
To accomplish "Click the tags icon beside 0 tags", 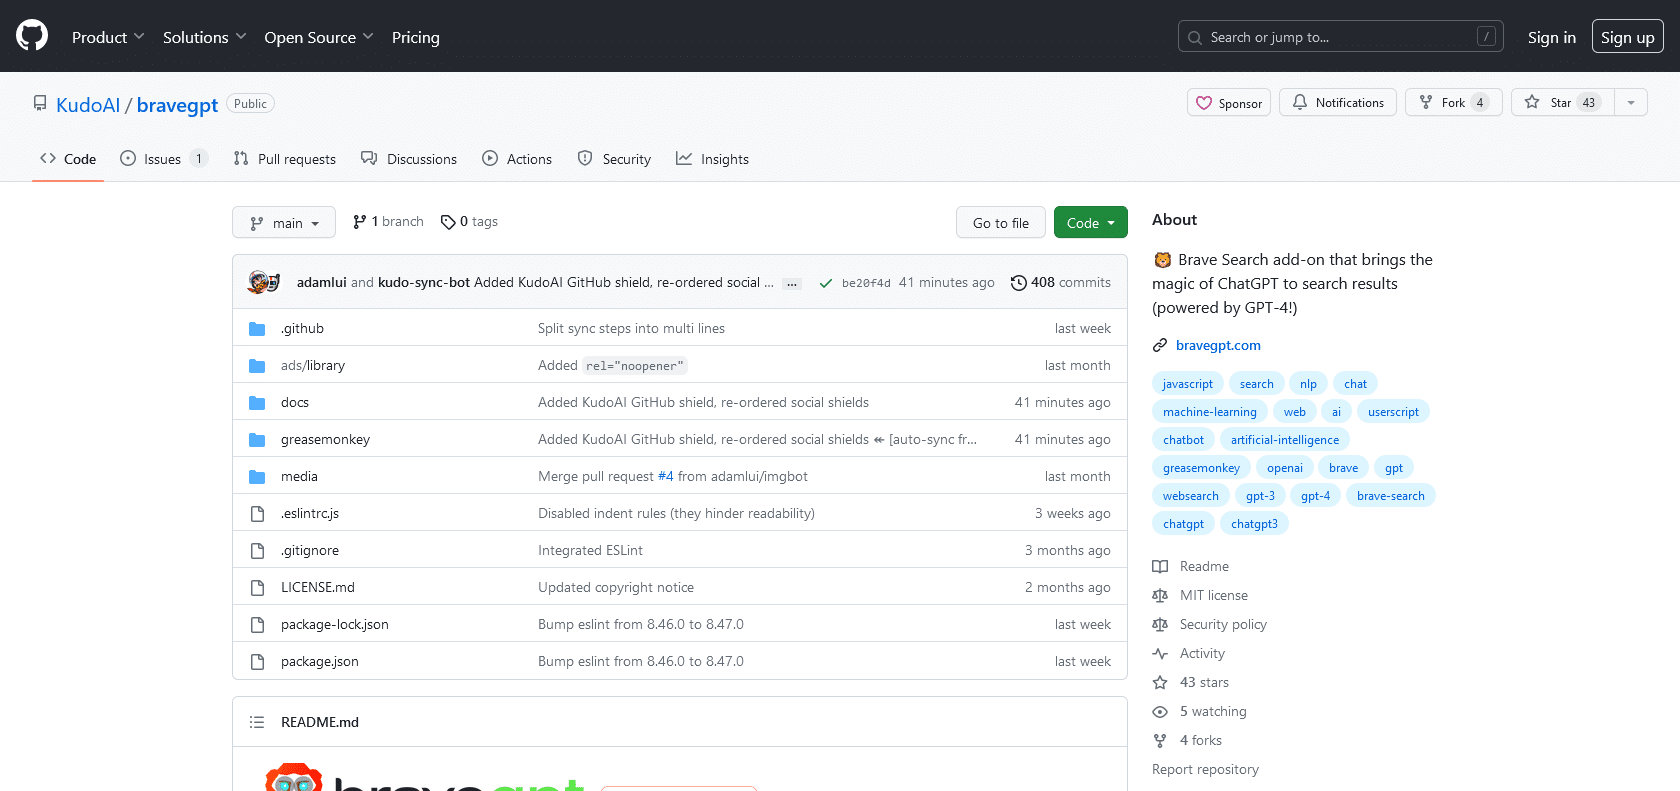I will [448, 222].
